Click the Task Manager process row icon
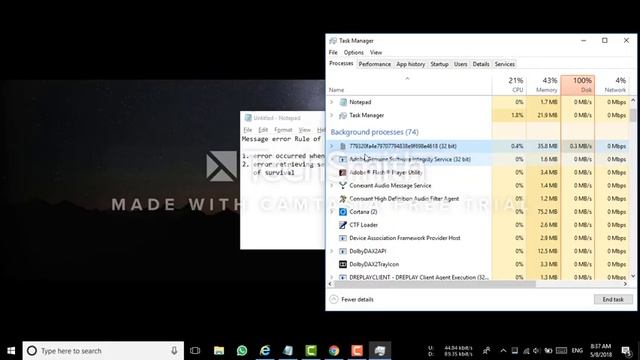This screenshot has height=360, width=640. pos(343,115)
